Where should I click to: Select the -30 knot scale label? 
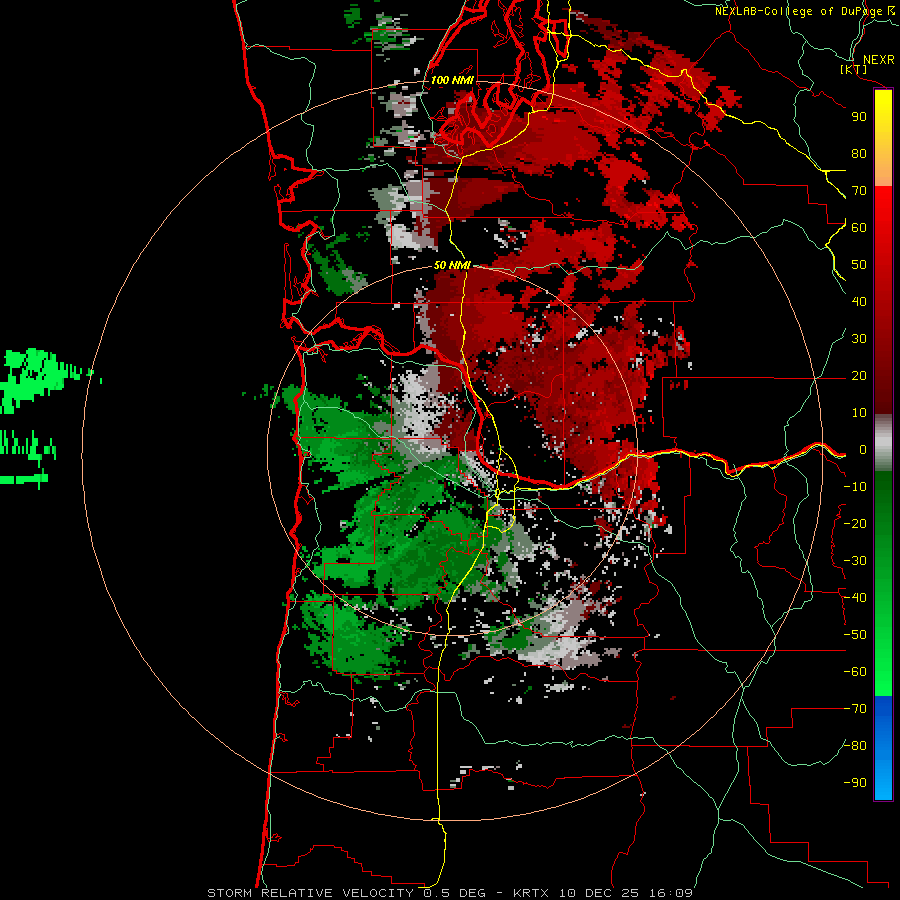coord(855,561)
